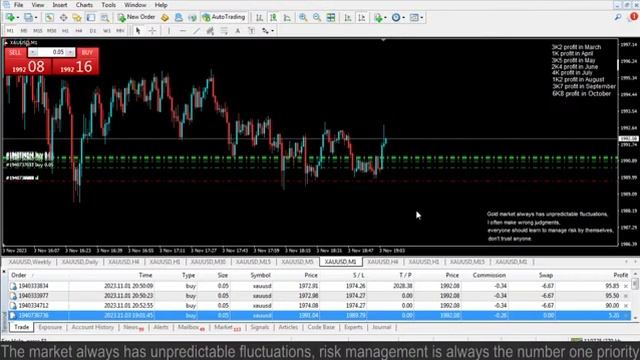Draw a trendline on the chart
The height and width of the screenshot is (360, 640).
(196, 31)
